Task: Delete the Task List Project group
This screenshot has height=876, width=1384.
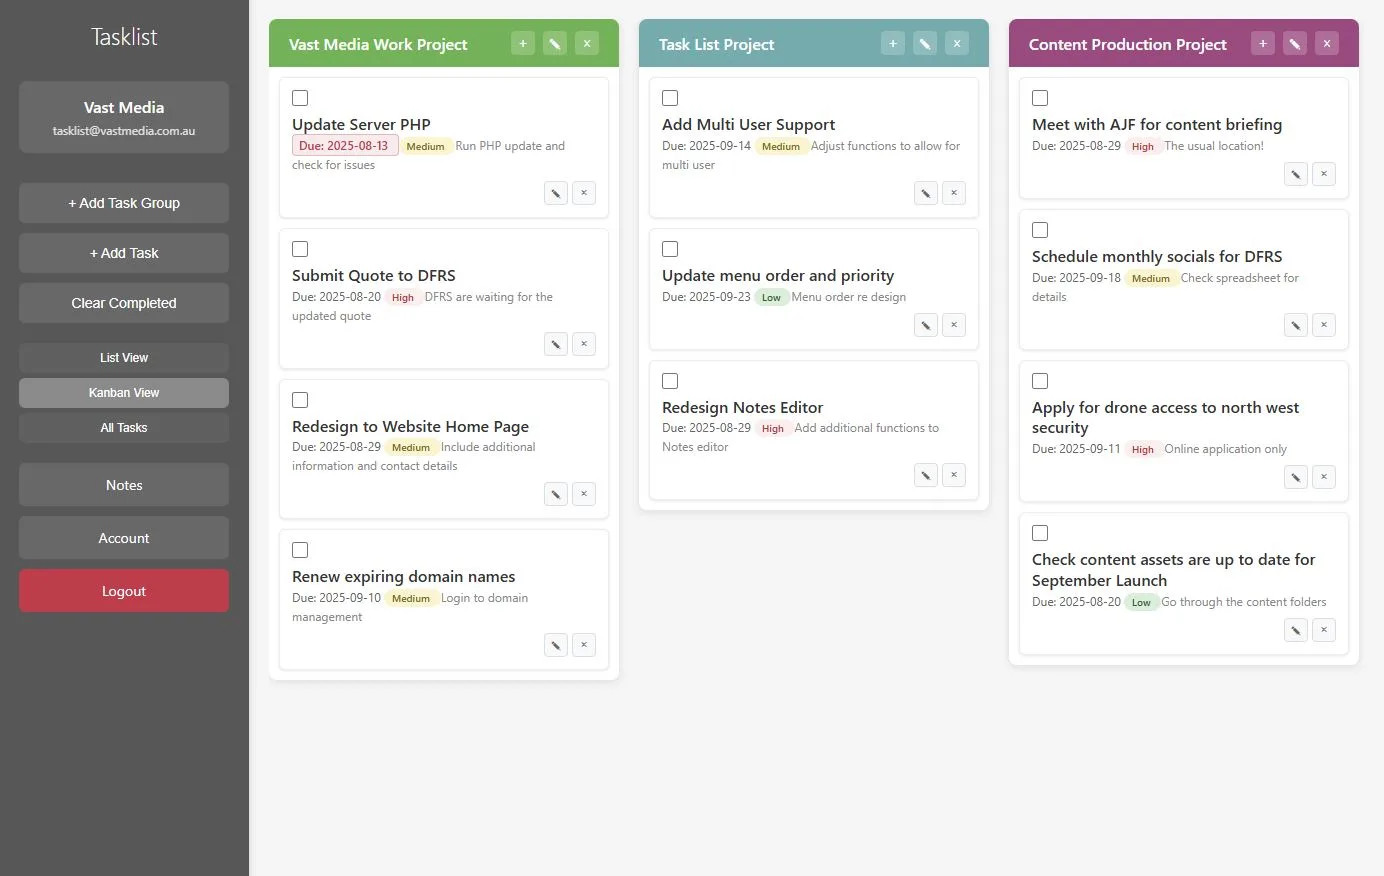Action: [957, 43]
